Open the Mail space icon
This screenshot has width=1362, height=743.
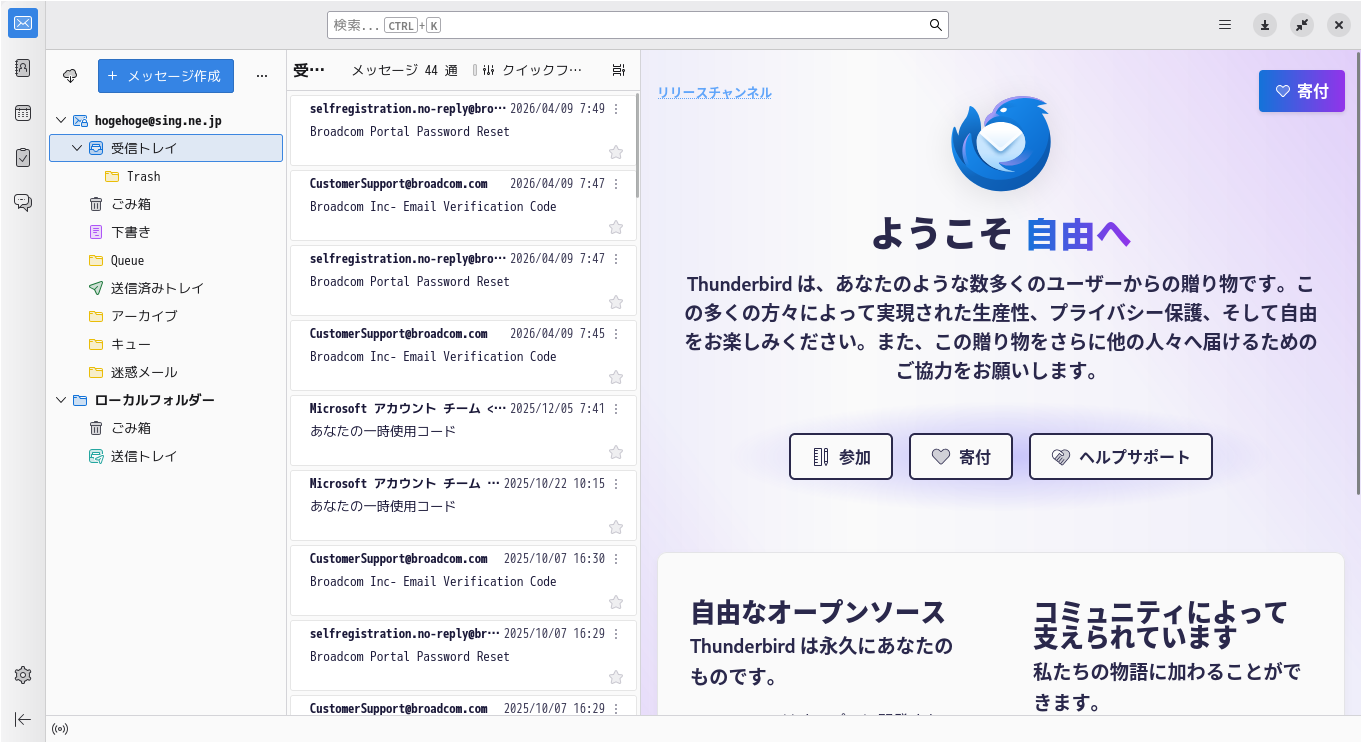pyautogui.click(x=23, y=23)
